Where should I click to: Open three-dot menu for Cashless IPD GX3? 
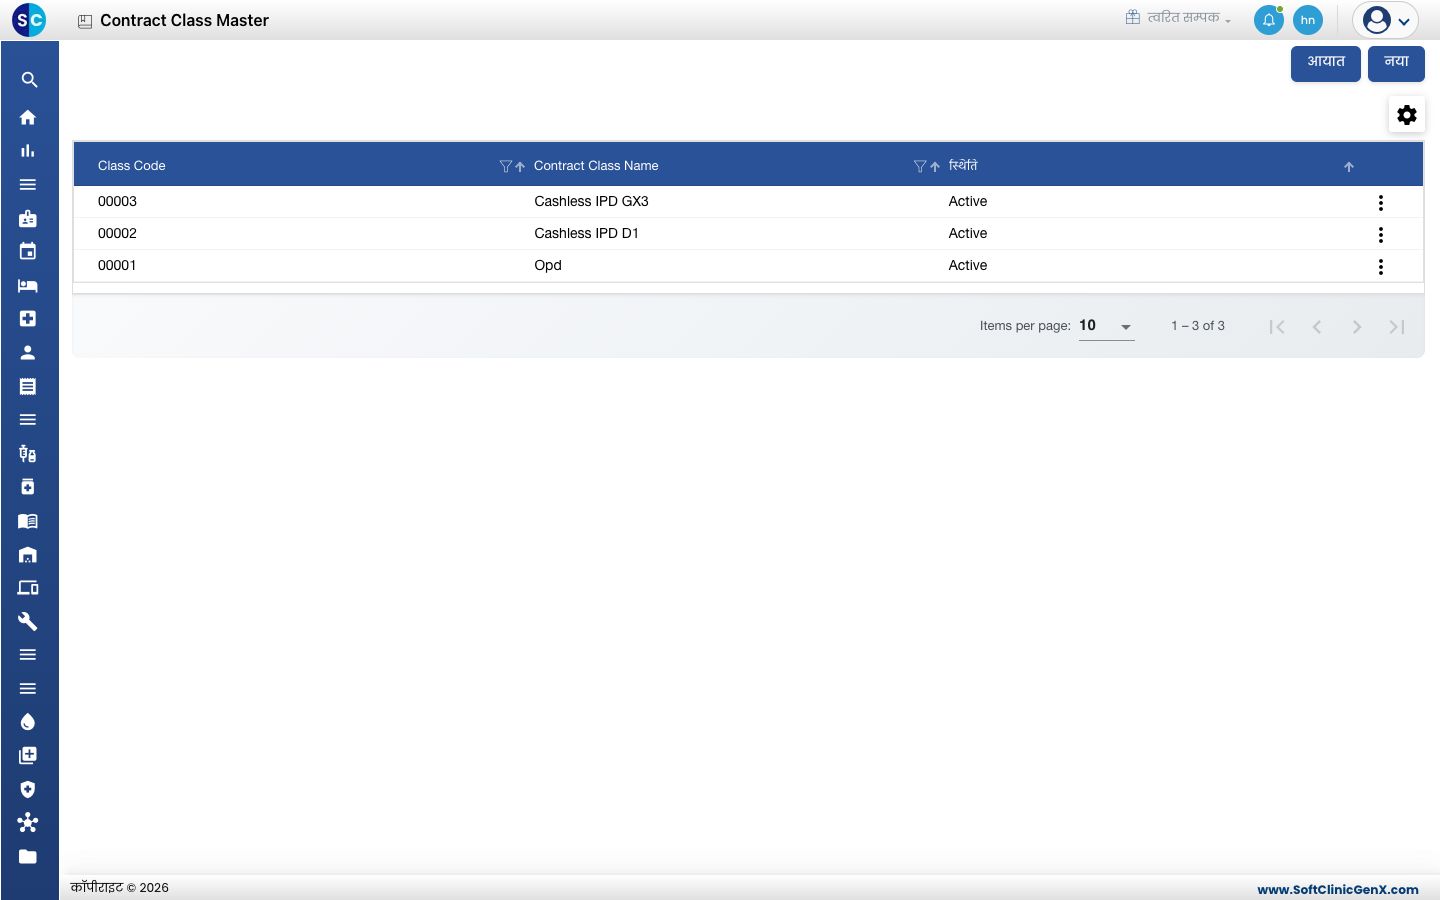(1381, 203)
